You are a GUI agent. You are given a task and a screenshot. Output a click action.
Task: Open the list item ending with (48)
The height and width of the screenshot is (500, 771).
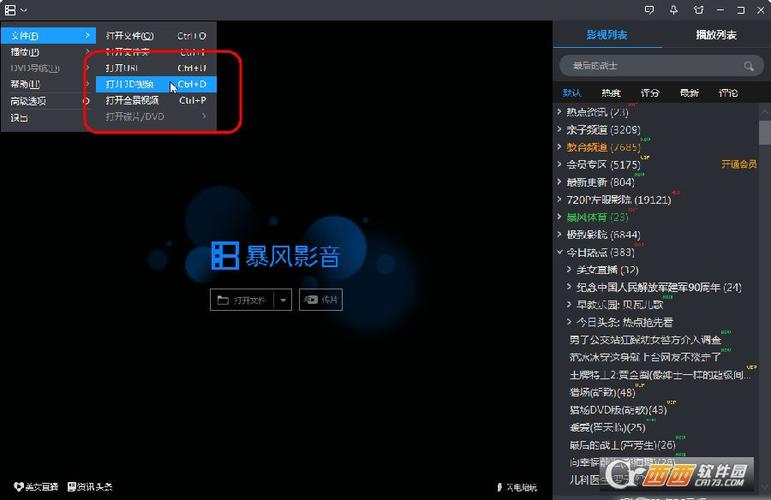pyautogui.click(x=602, y=392)
